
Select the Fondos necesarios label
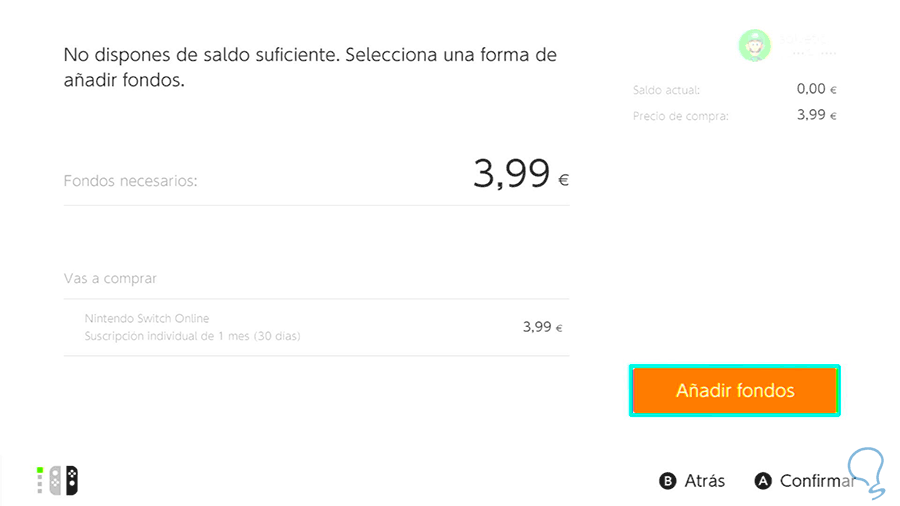click(x=130, y=181)
